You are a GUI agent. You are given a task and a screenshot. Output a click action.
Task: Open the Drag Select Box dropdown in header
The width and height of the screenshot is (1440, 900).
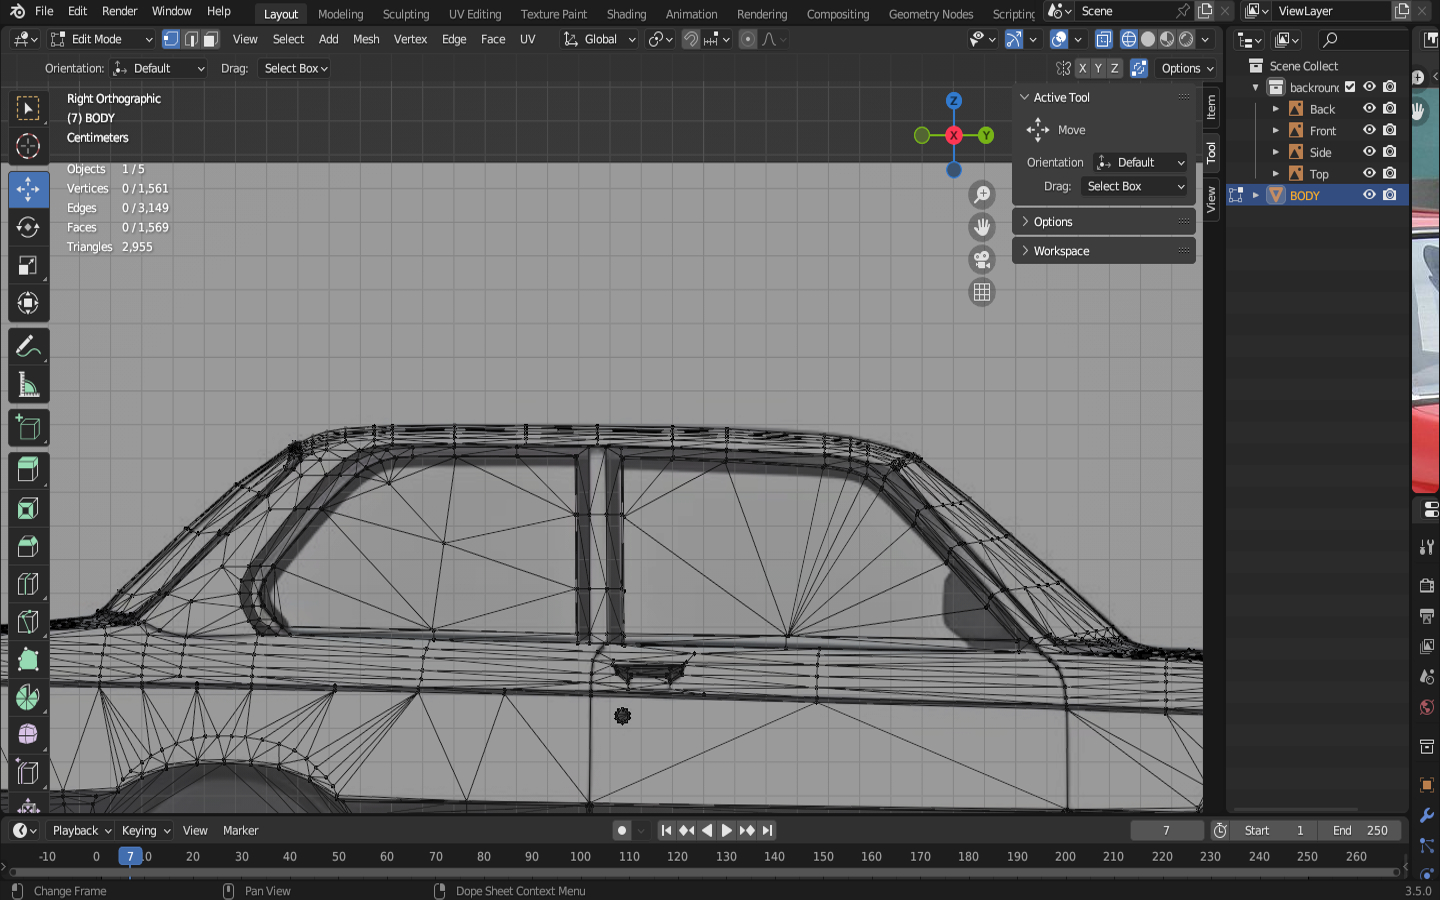[x=295, y=69]
